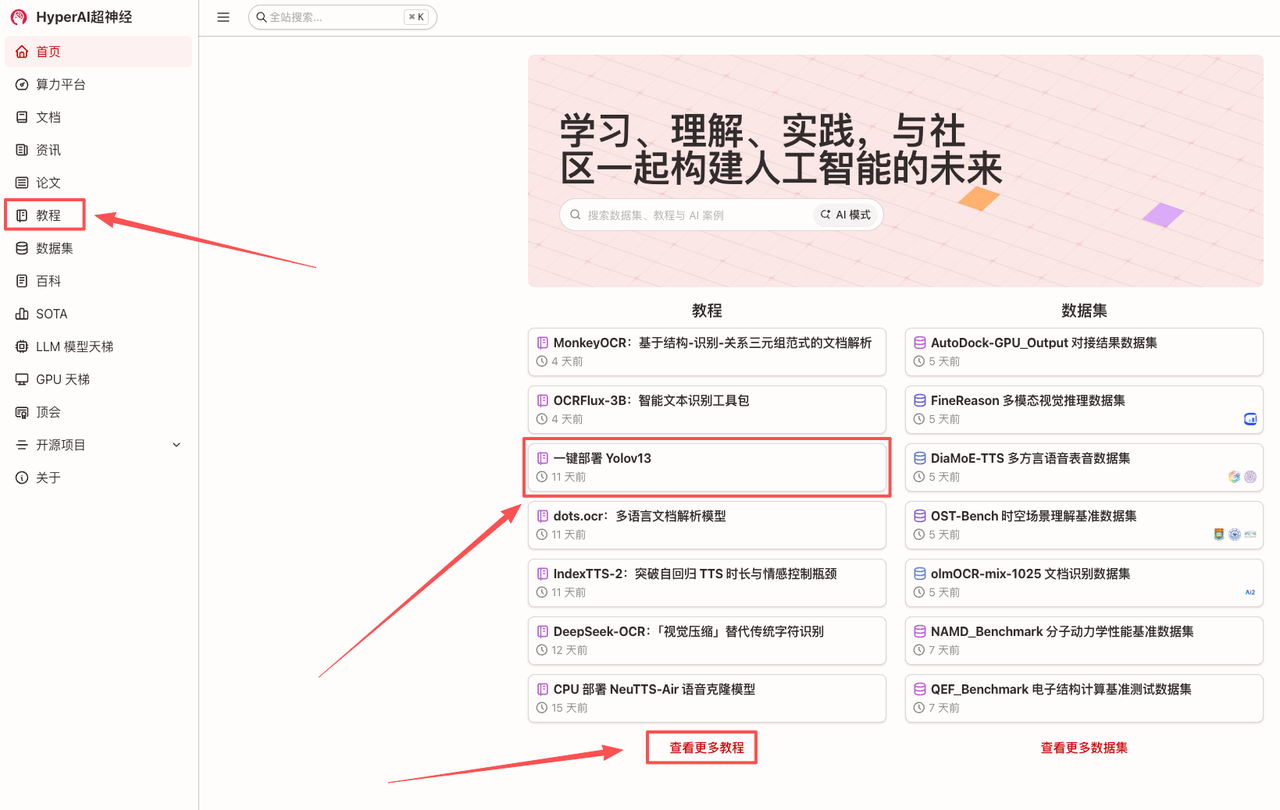Viewport: 1280px width, 810px height.
Task: Click the magnifier icon in hero search bar
Action: [x=575, y=214]
